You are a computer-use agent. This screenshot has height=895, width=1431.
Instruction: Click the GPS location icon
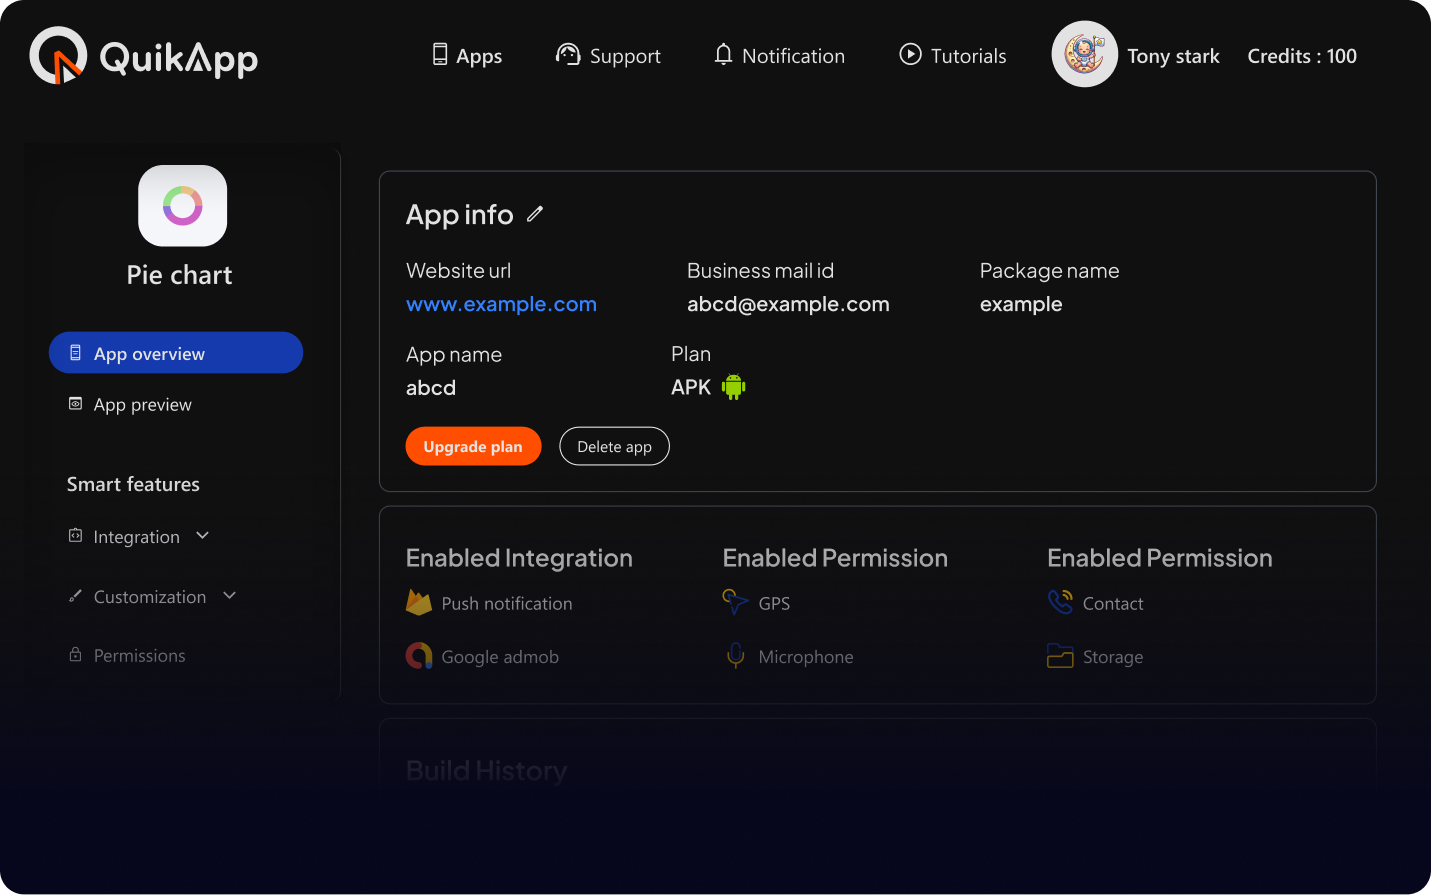[x=735, y=602]
